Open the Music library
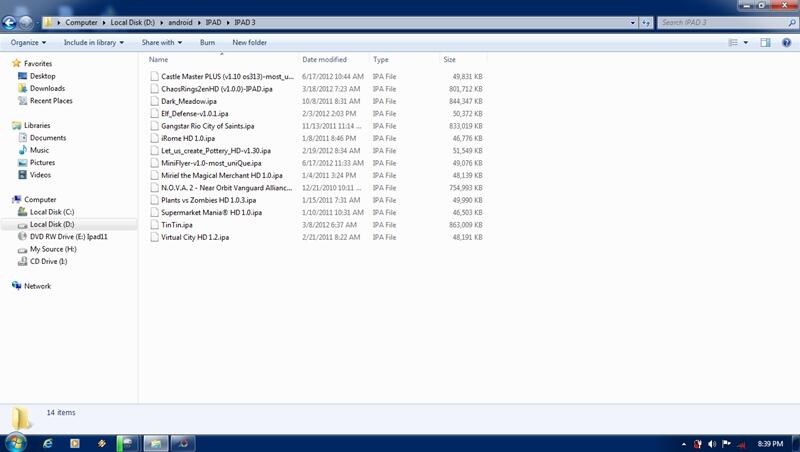 pyautogui.click(x=39, y=150)
